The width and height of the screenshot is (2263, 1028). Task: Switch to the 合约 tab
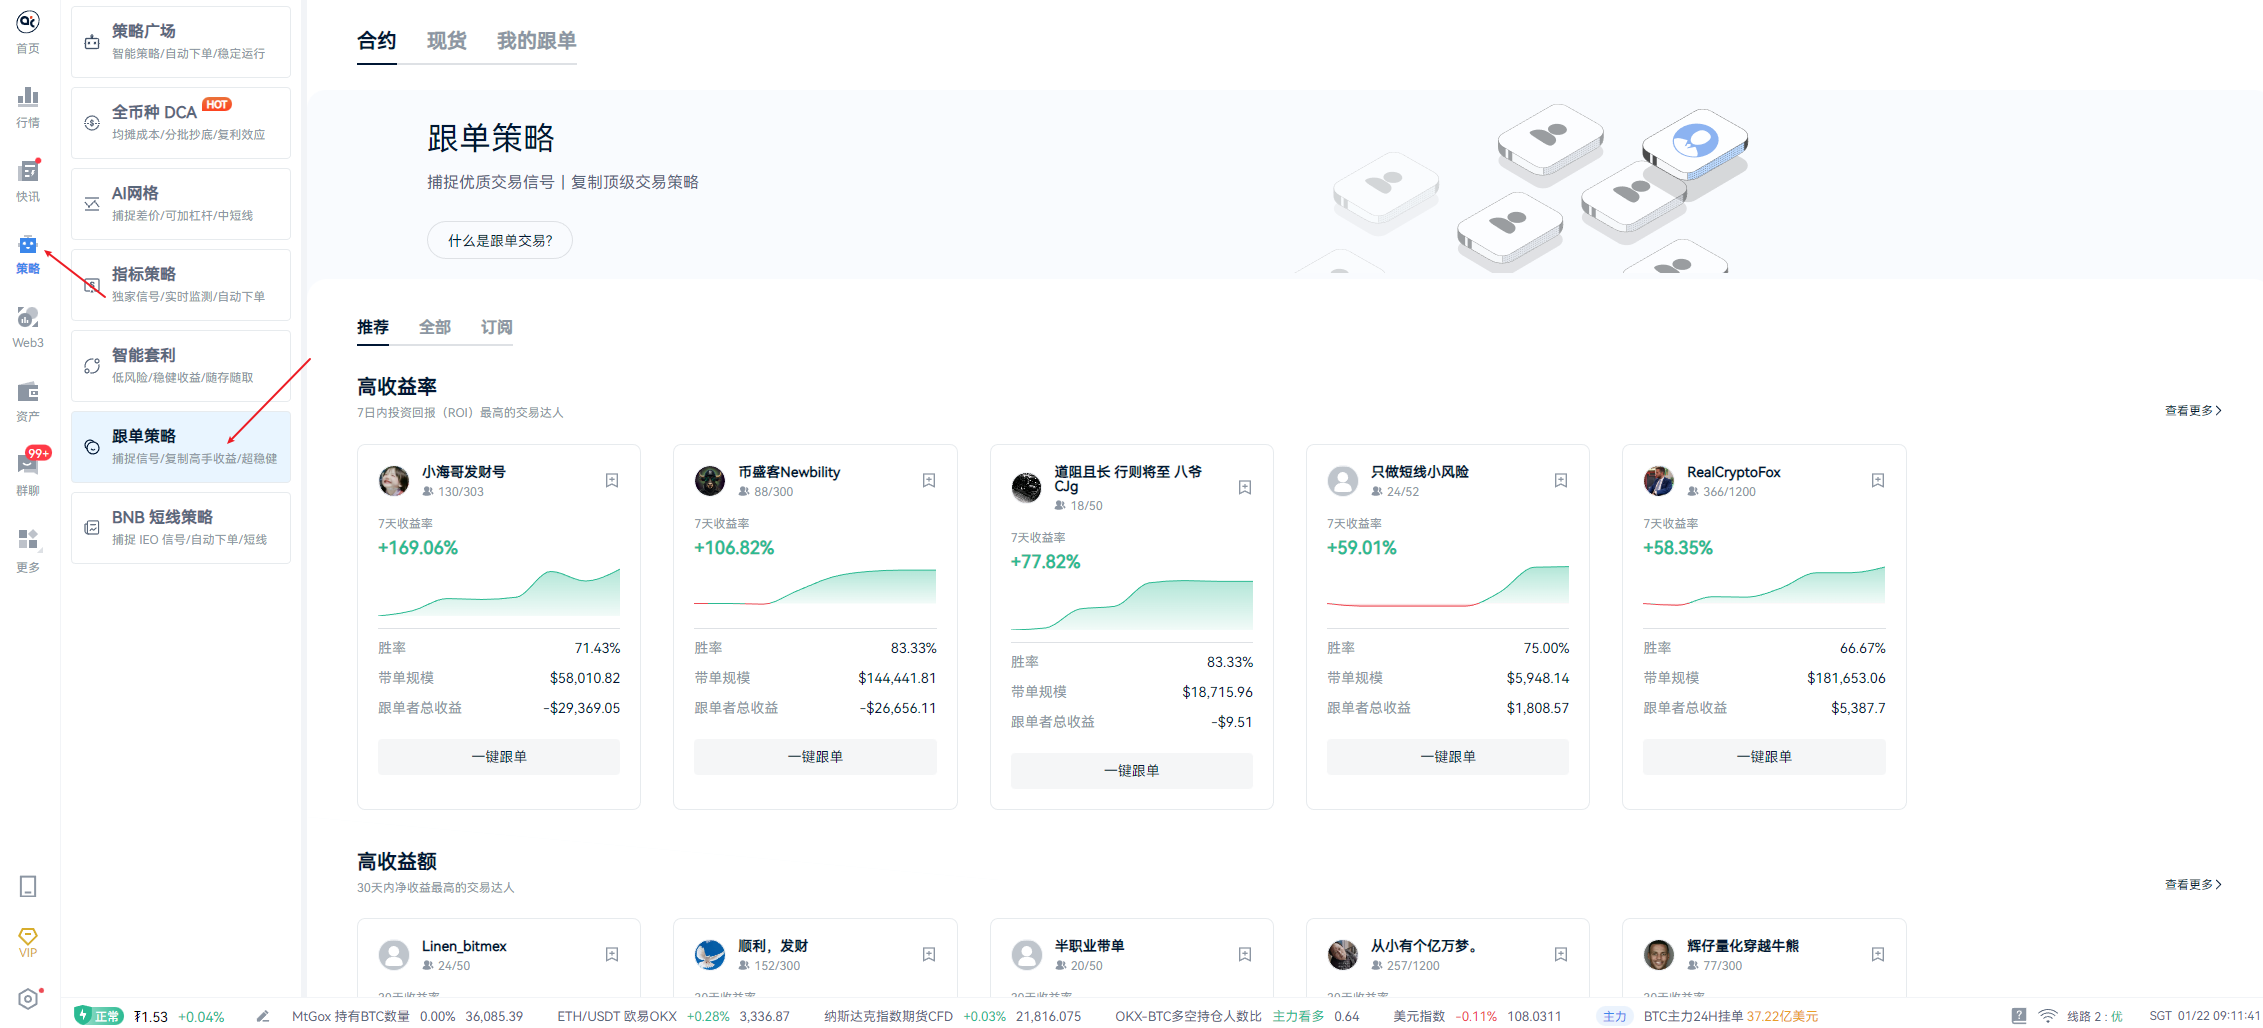click(x=377, y=41)
